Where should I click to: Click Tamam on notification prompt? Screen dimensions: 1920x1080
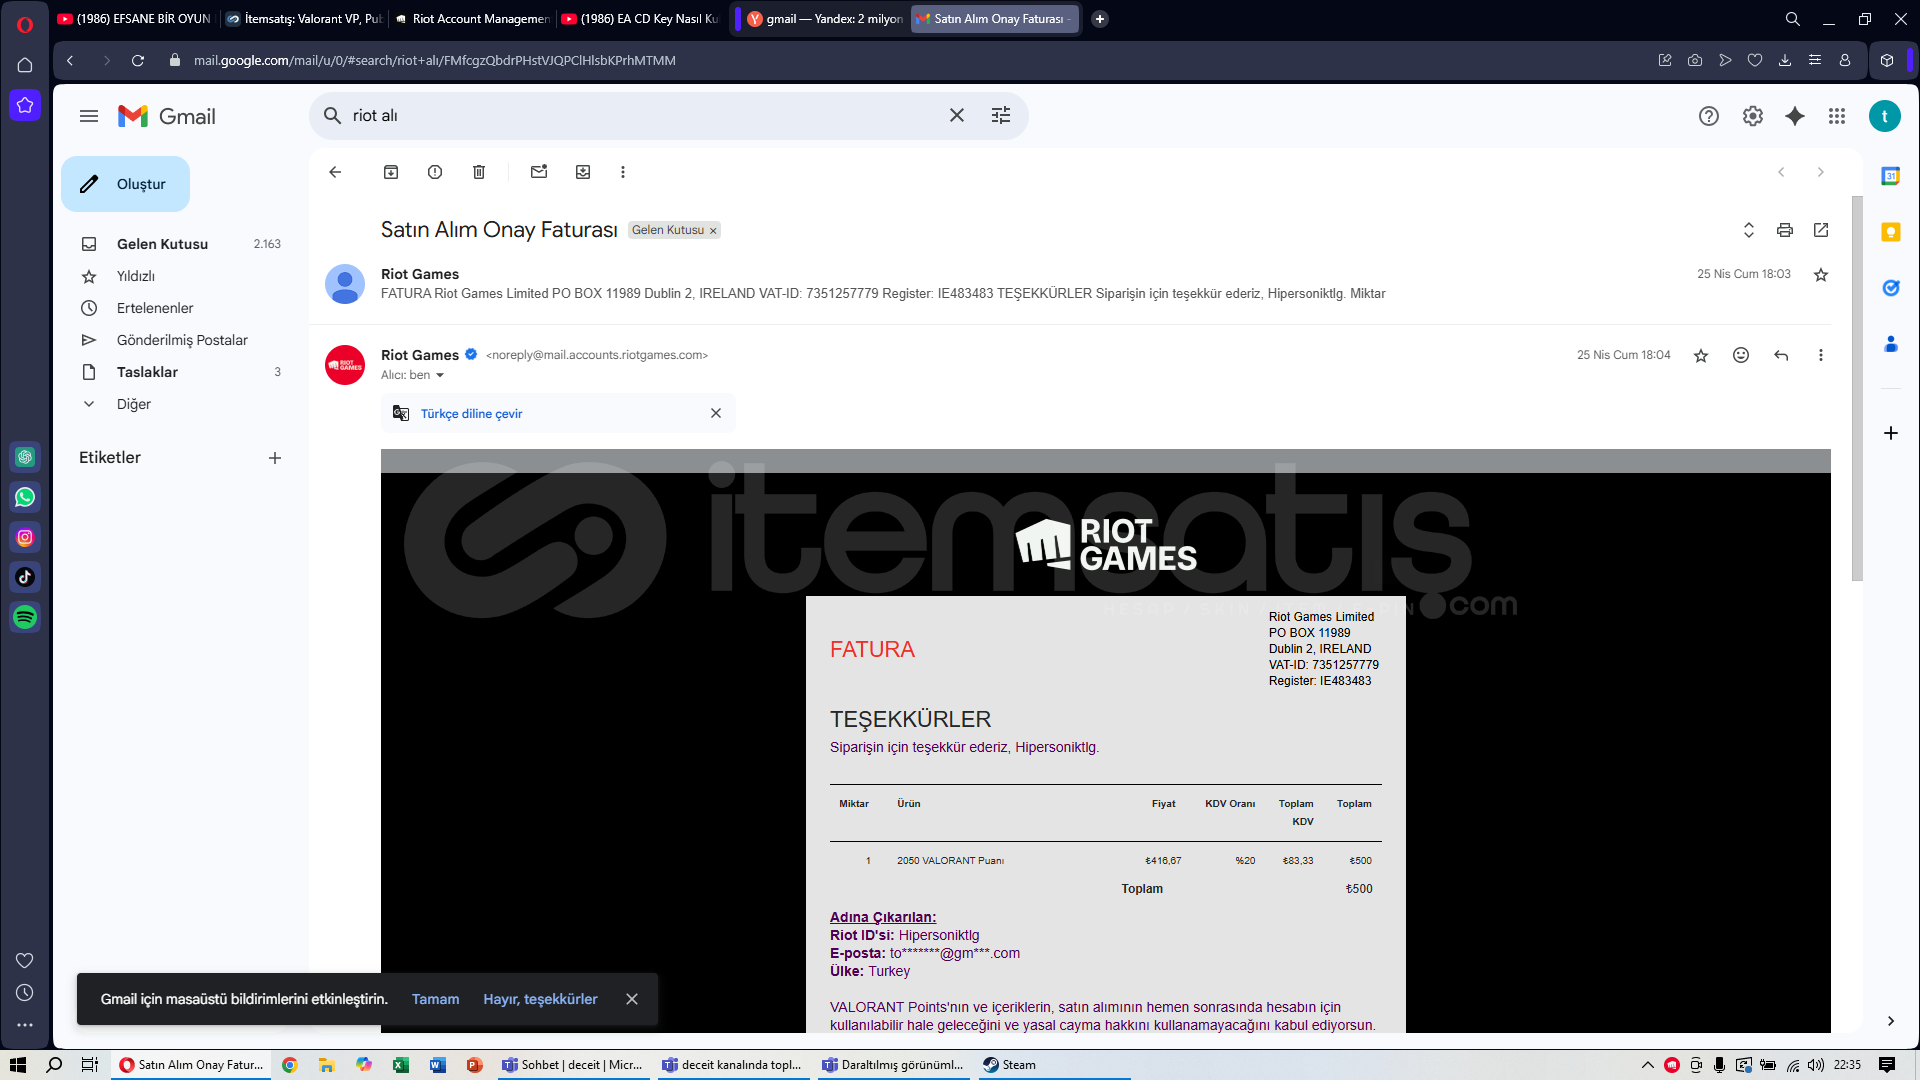pos(435,999)
